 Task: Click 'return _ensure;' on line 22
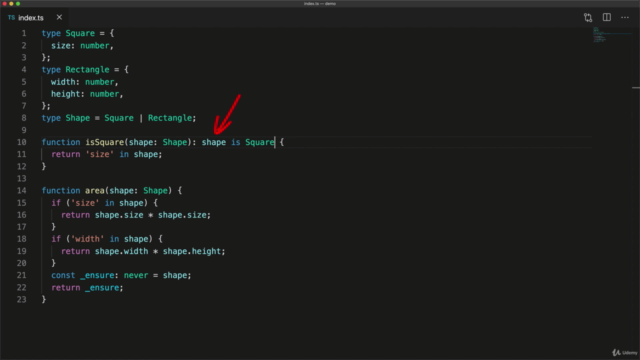(x=87, y=288)
